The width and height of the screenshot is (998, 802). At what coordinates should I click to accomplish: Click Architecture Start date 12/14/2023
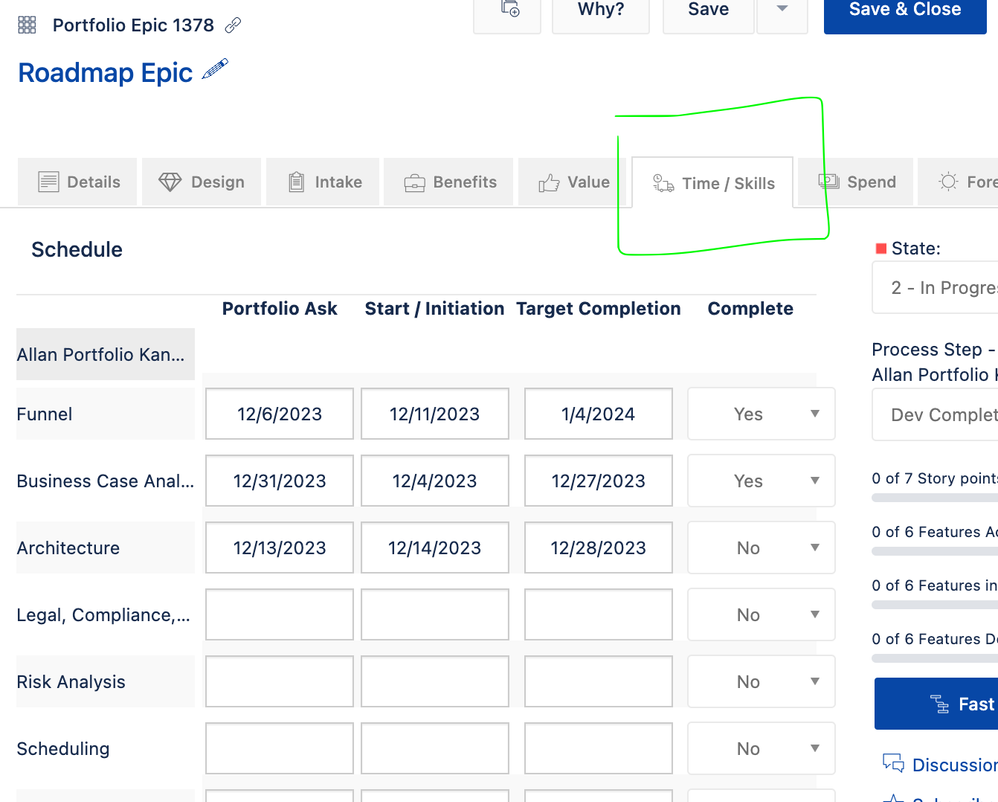(x=435, y=547)
